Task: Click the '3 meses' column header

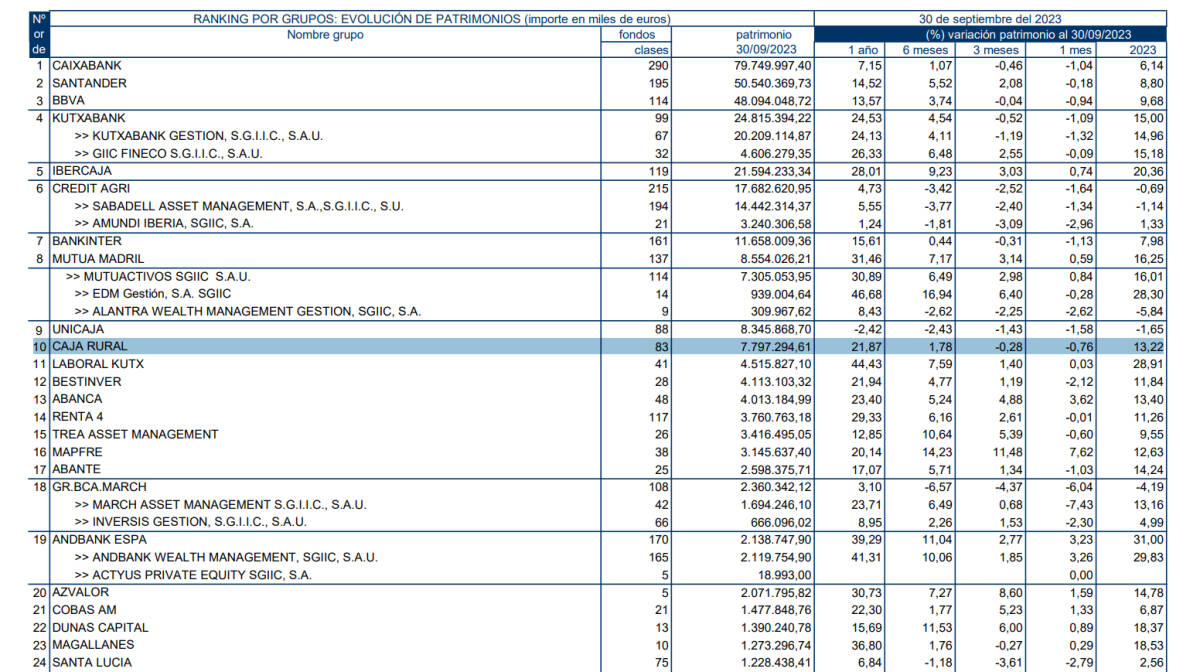Action: pyautogui.click(x=996, y=50)
